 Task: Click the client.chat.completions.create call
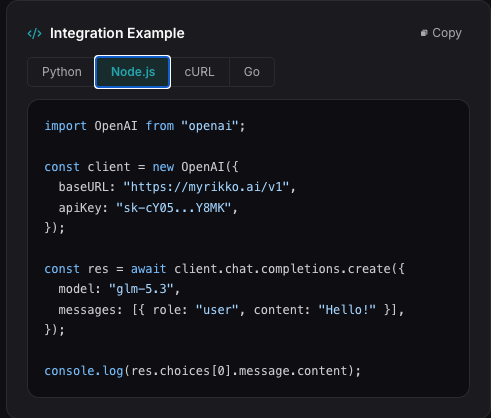pos(289,269)
